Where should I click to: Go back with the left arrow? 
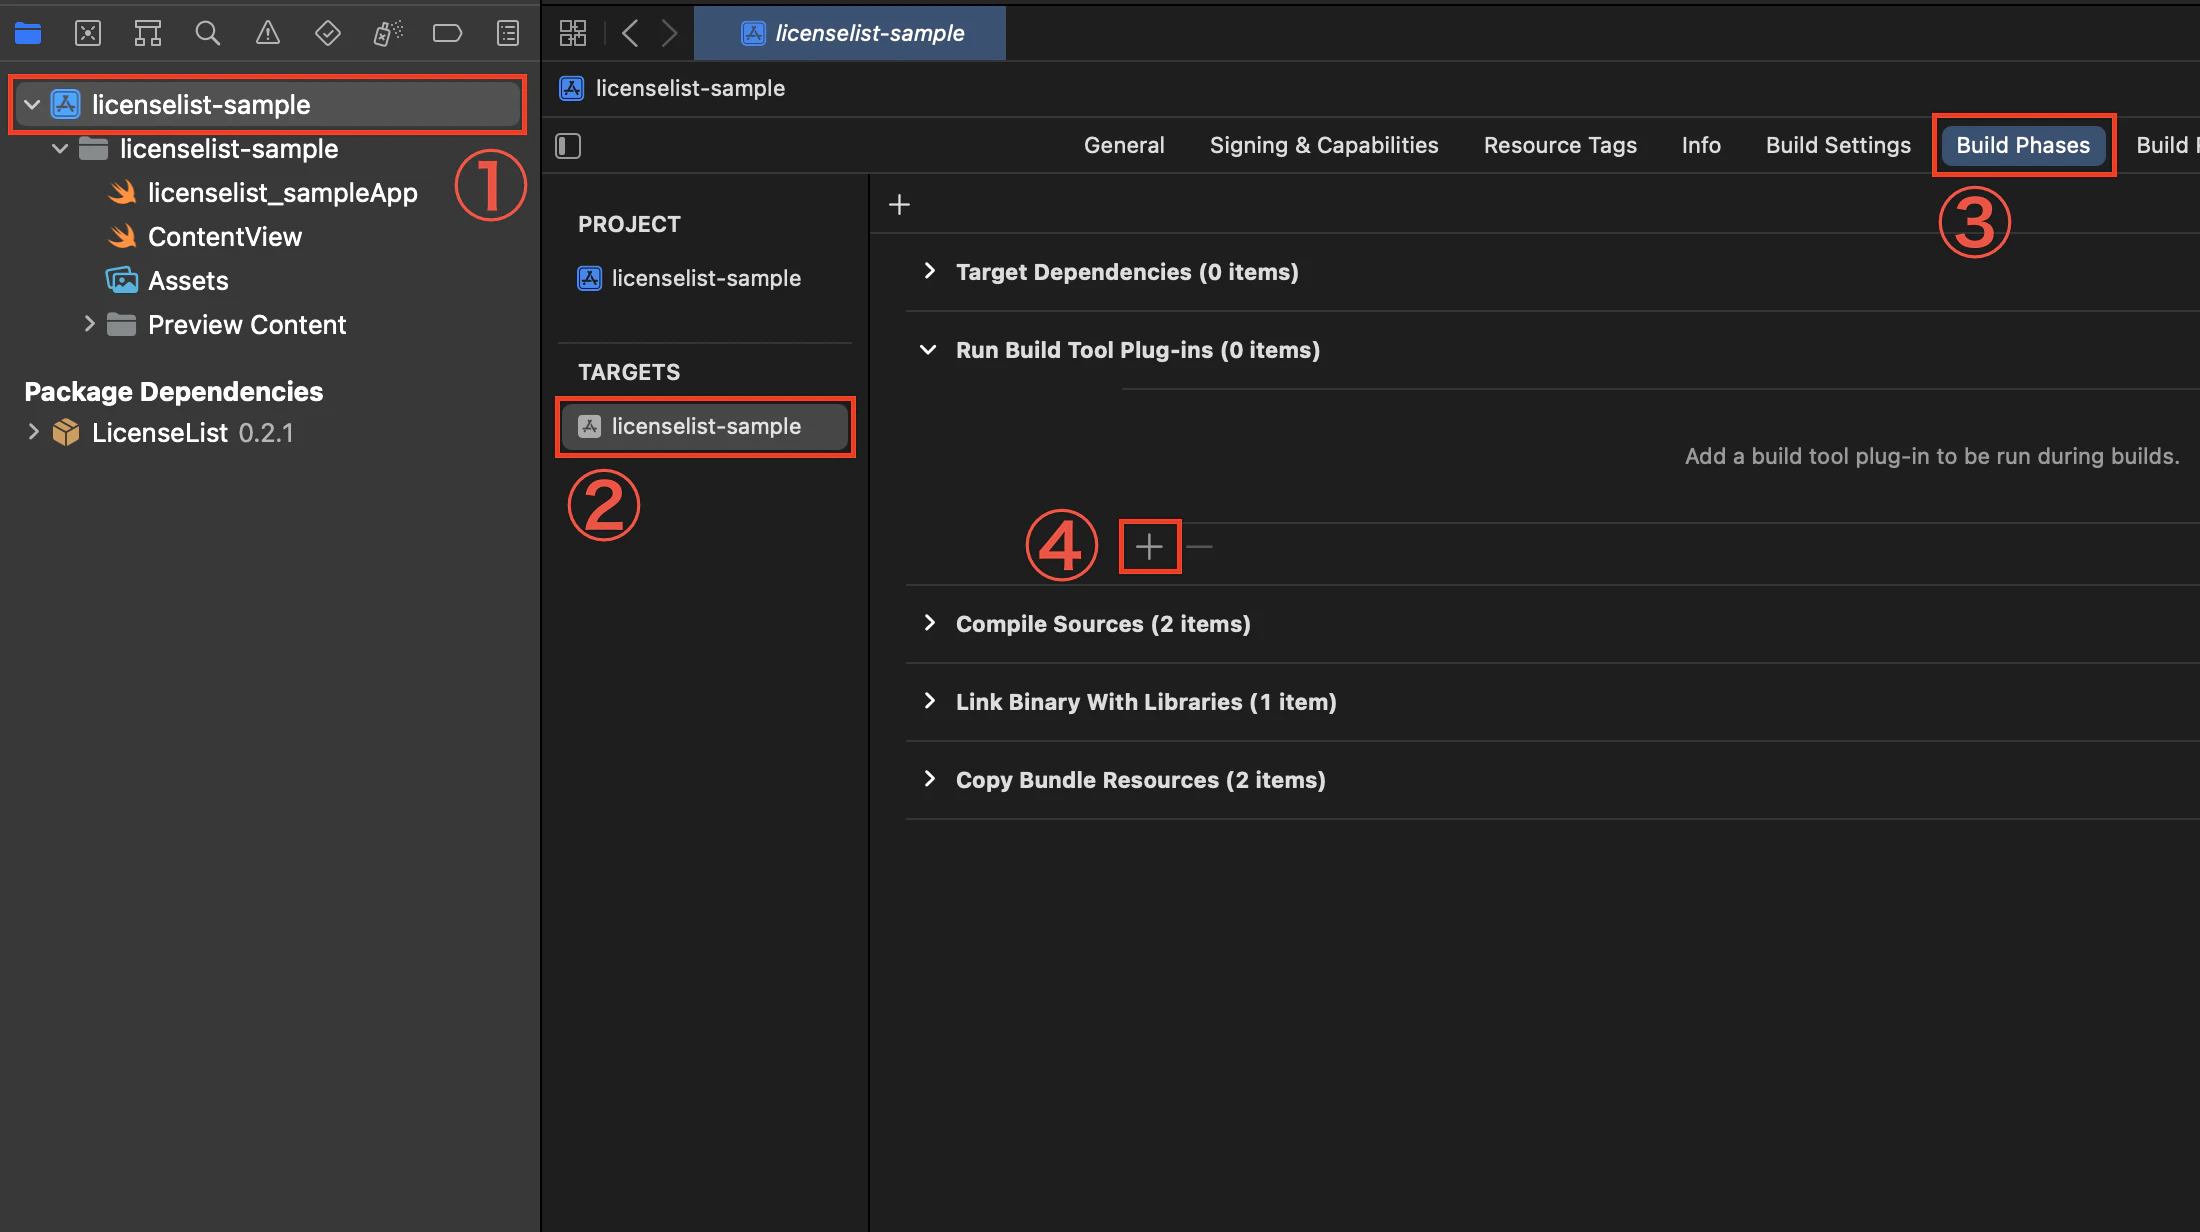click(630, 33)
